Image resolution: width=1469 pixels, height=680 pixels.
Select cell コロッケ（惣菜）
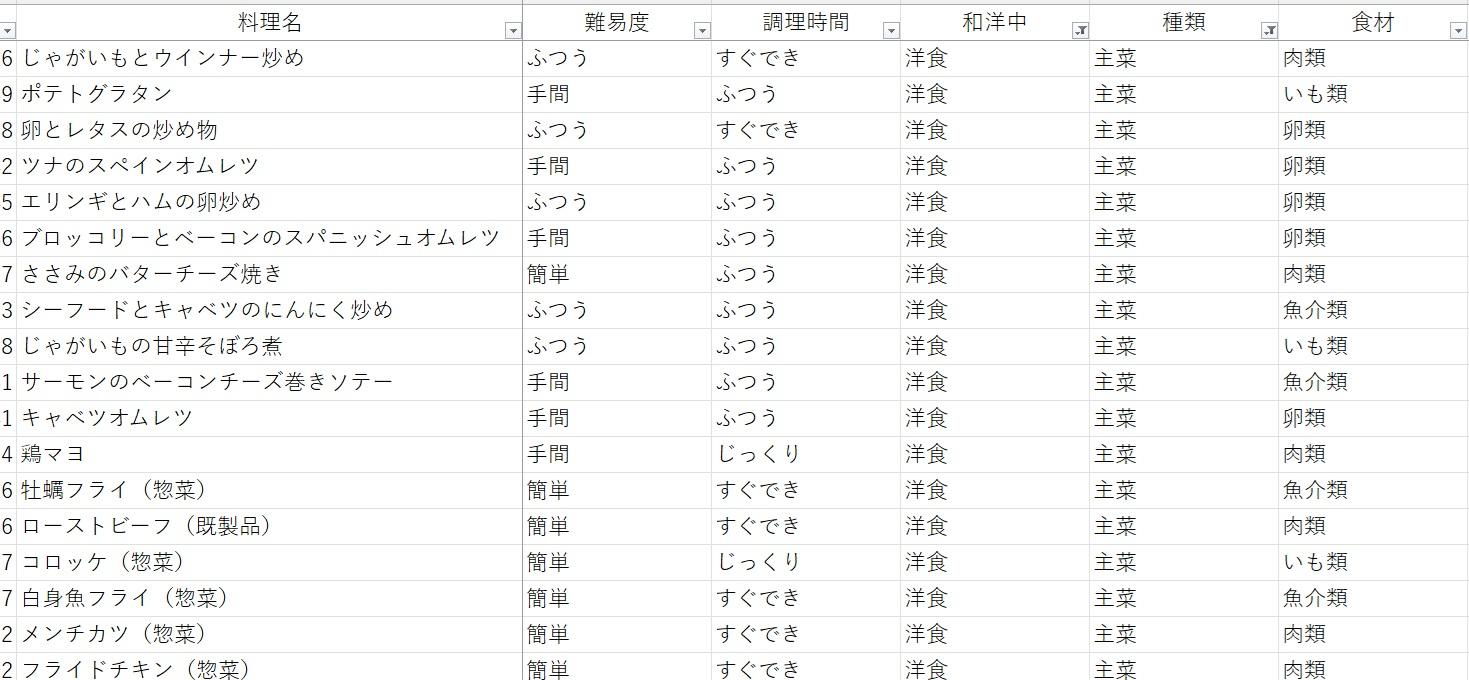pos(270,562)
